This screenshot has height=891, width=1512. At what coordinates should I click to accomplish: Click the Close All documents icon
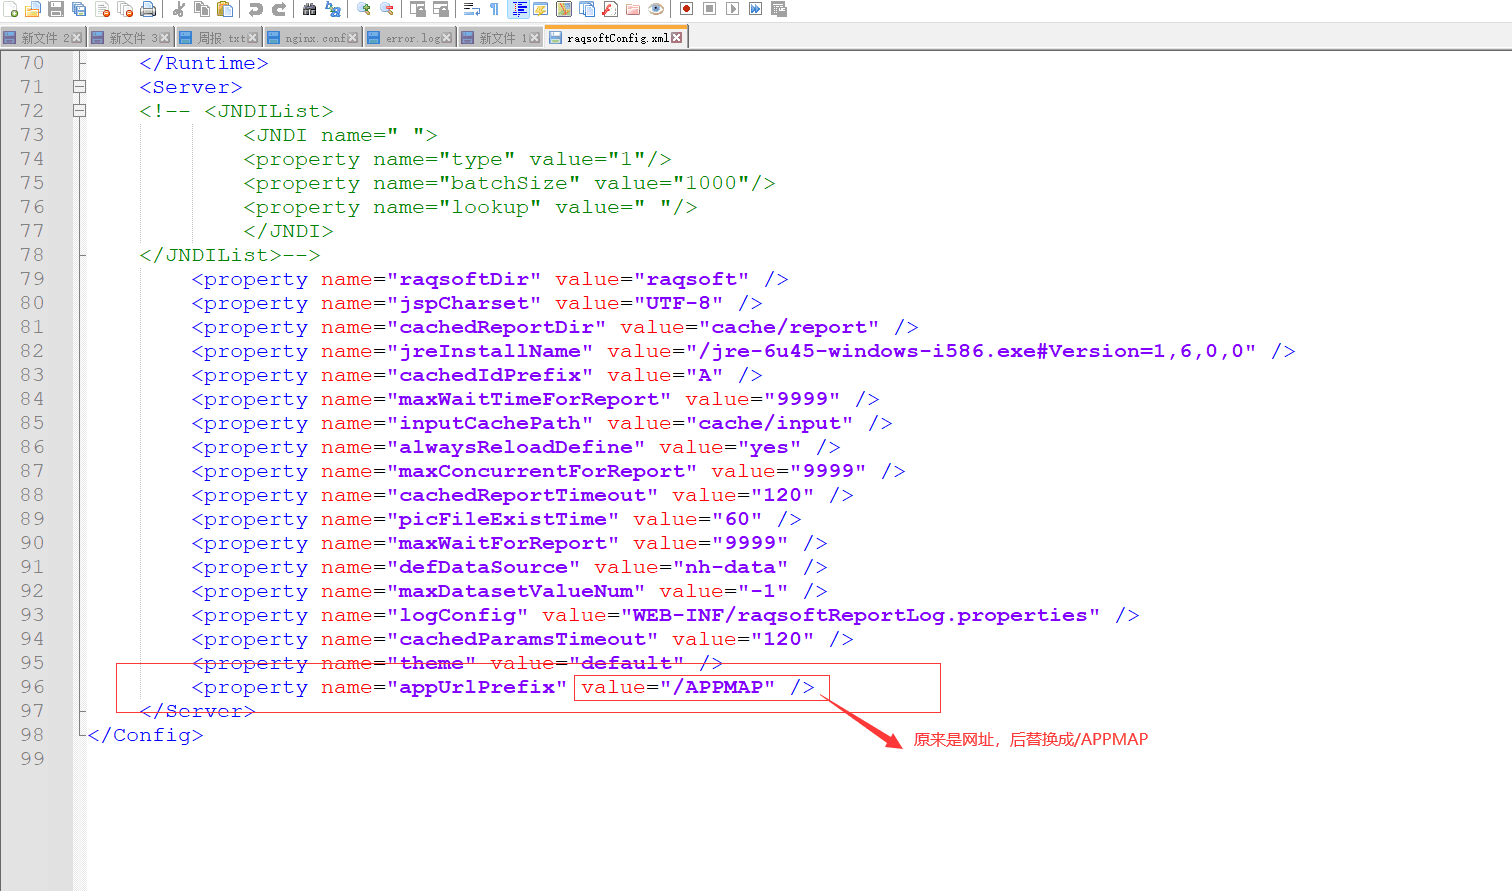125,9
